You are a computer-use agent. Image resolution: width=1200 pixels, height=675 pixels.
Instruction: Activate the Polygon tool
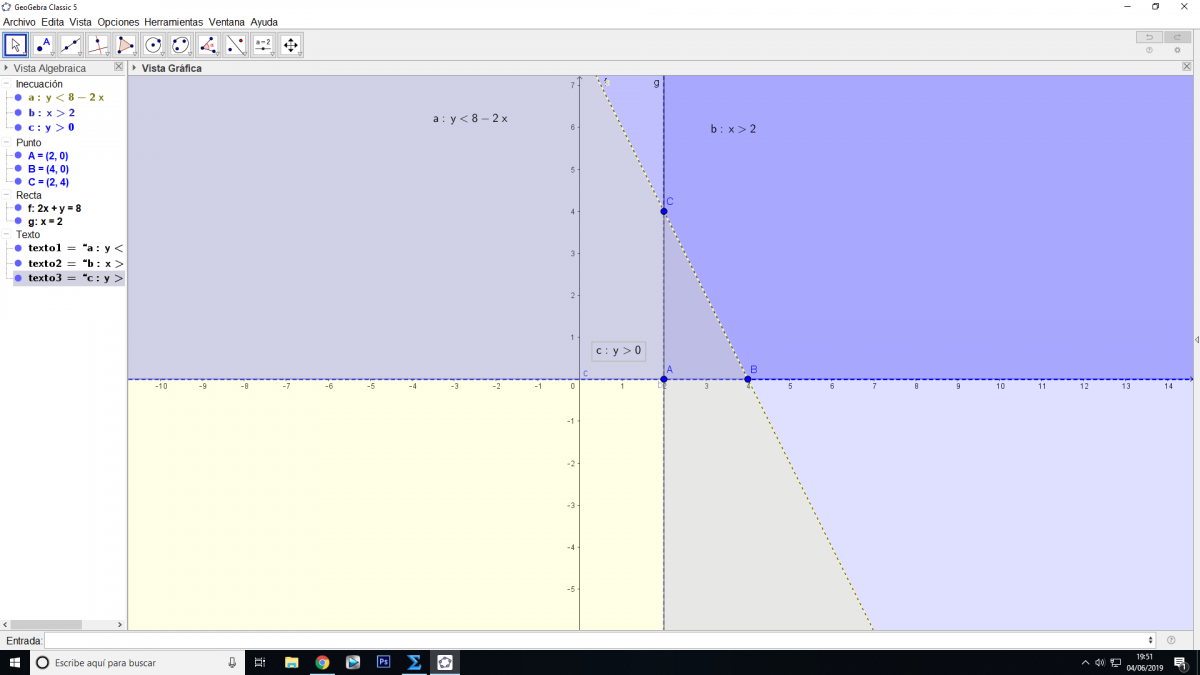[x=125, y=45]
